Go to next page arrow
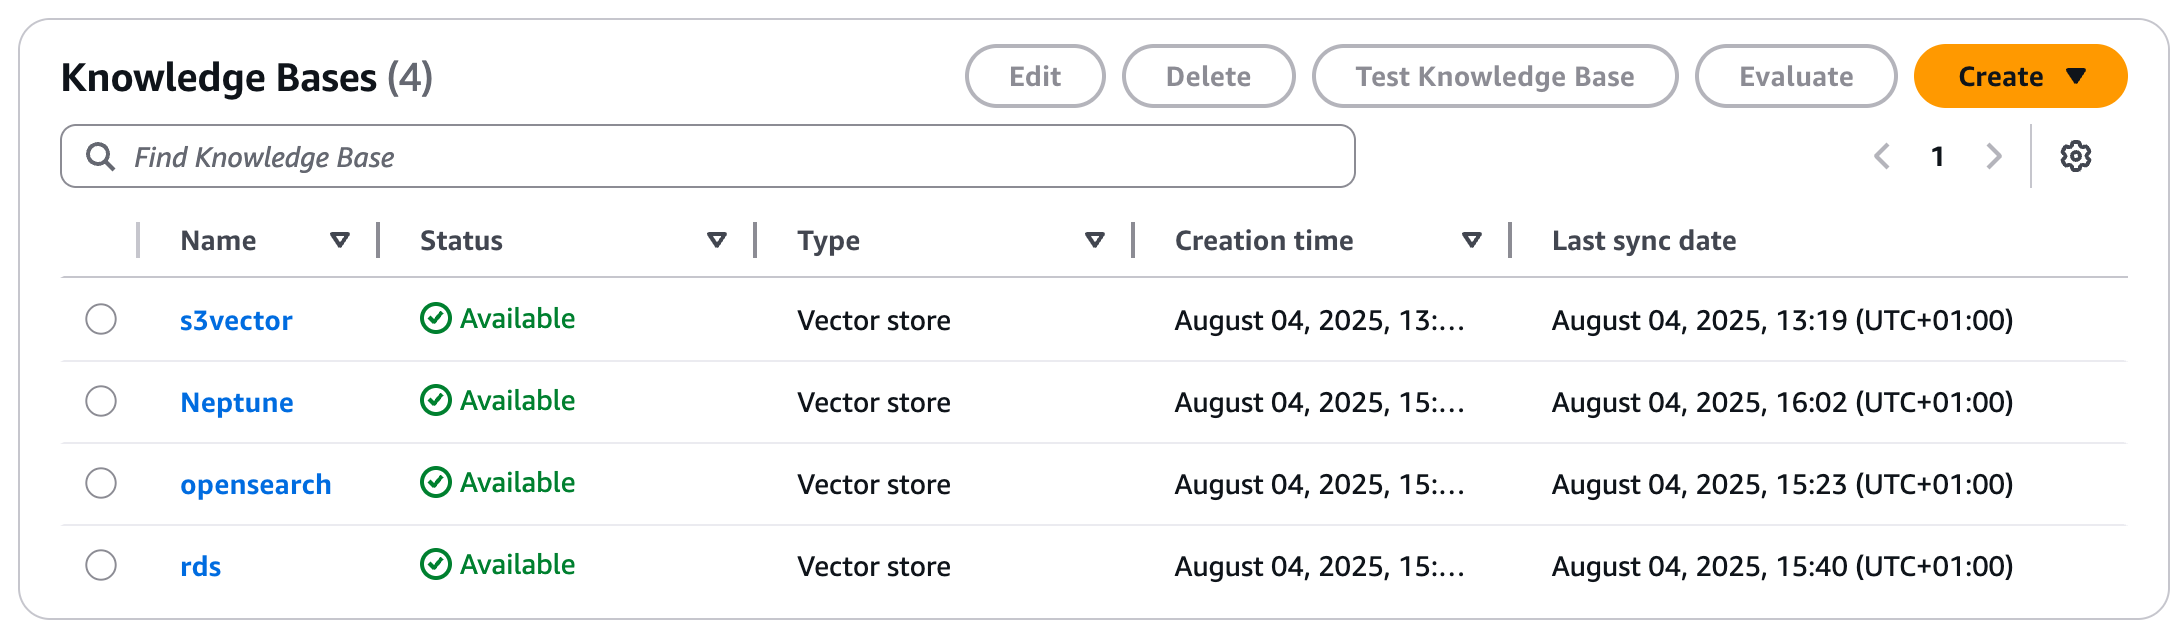 [x=1993, y=156]
